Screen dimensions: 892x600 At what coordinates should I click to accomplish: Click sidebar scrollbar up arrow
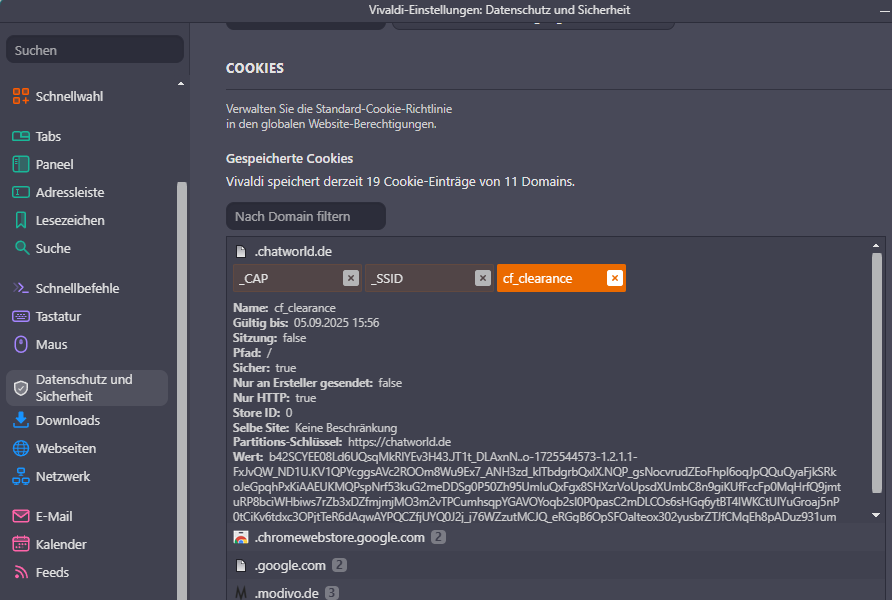(181, 84)
